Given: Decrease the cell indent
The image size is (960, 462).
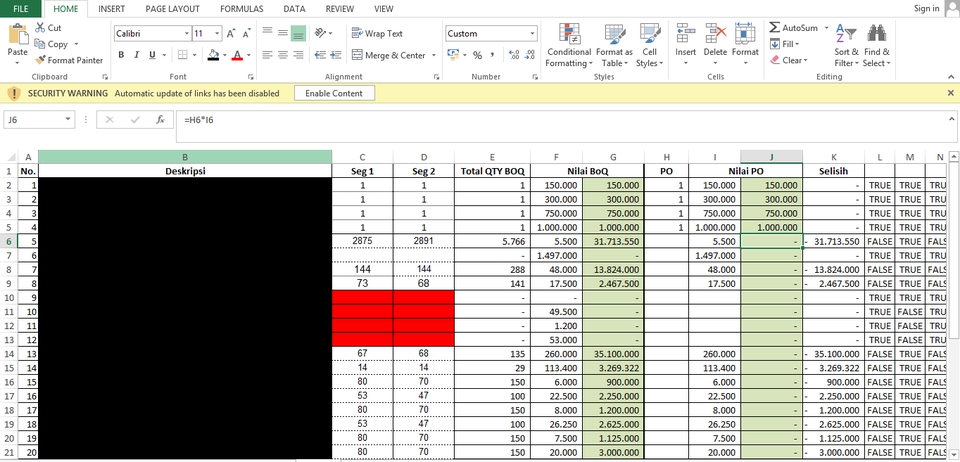Looking at the screenshot, I should coord(320,55).
